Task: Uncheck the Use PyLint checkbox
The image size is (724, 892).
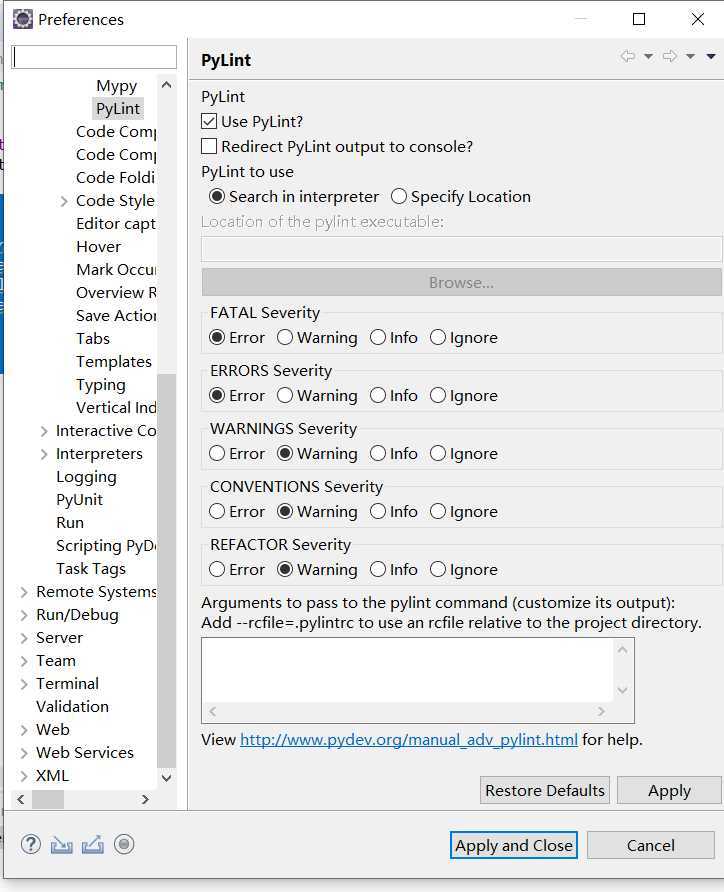Action: [x=209, y=121]
